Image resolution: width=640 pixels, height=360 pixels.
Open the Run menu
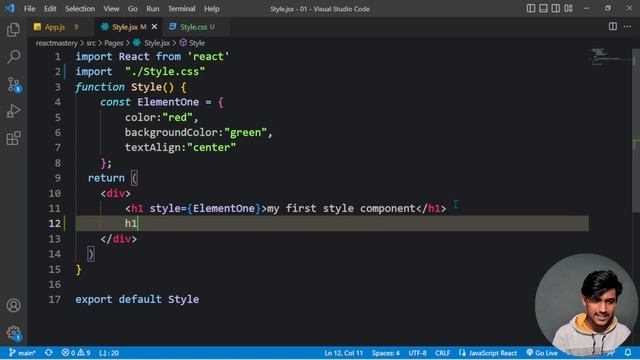pos(153,9)
